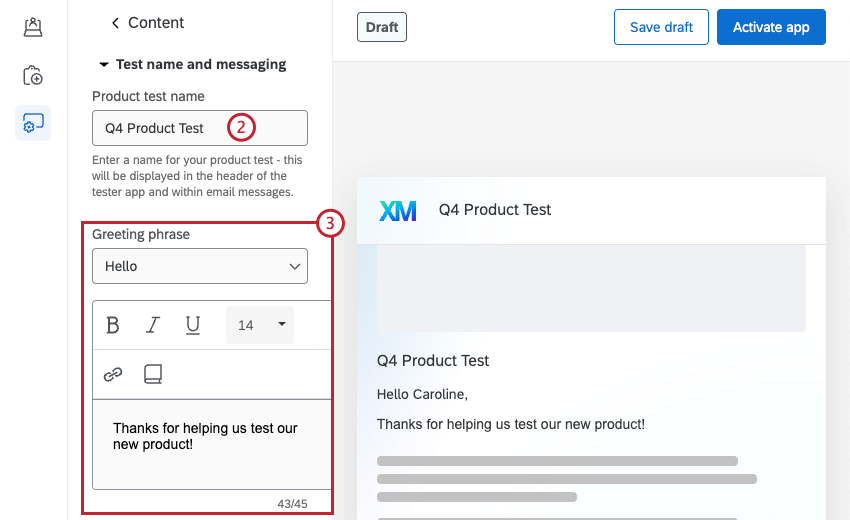Click the clipboard-plus sidebar icon
850x520 pixels.
click(x=33, y=75)
